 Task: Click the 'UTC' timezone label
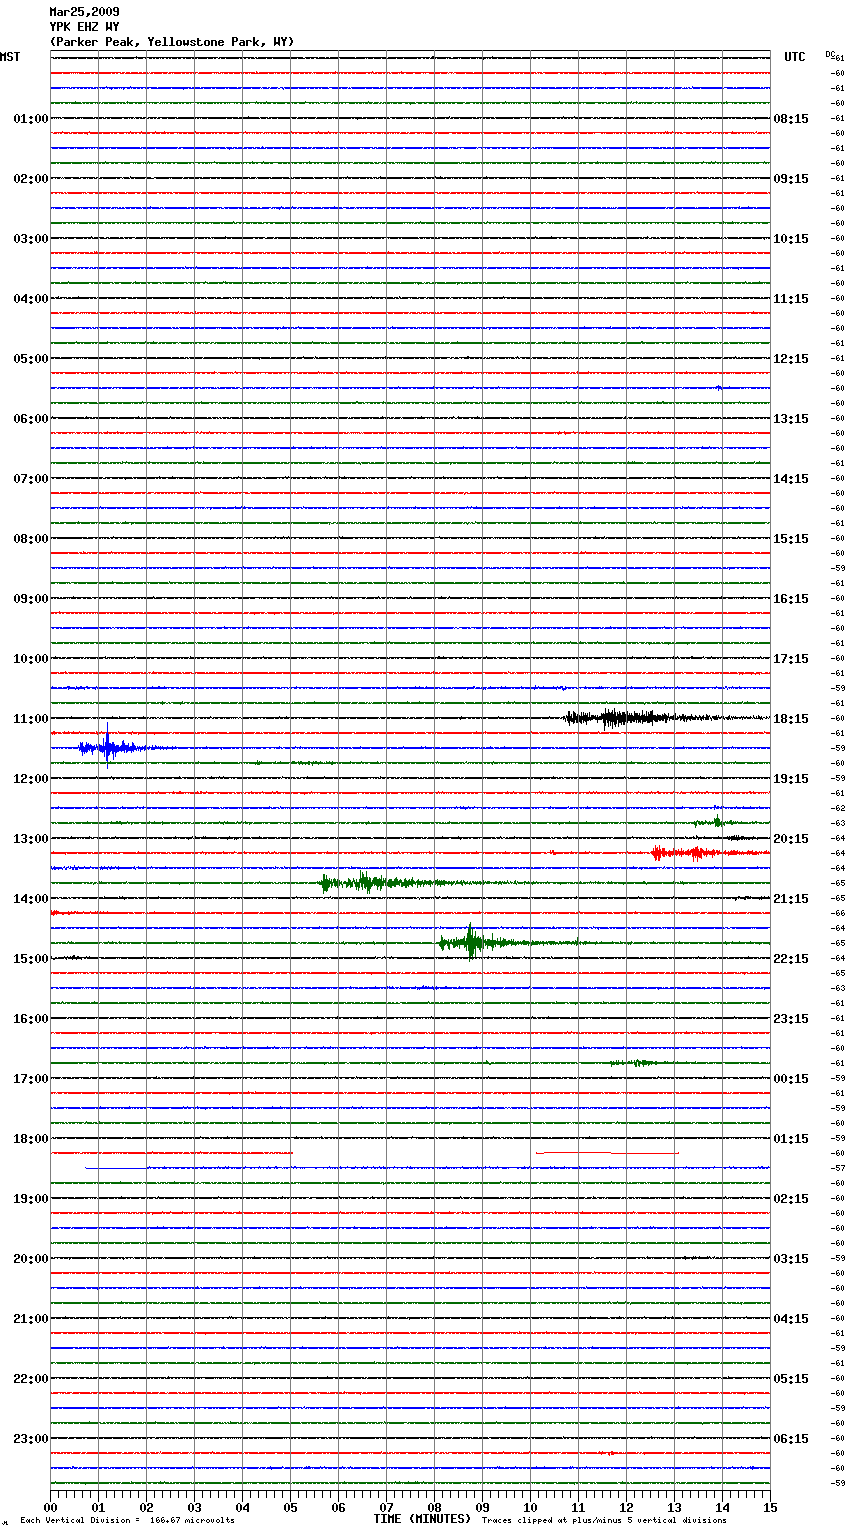pos(794,57)
